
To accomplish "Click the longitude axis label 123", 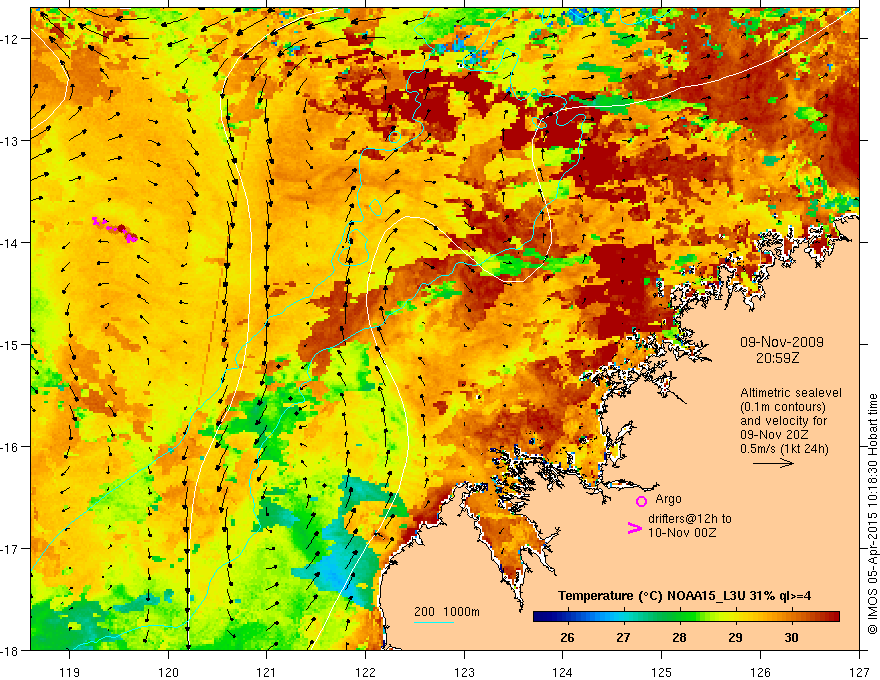I will (464, 672).
